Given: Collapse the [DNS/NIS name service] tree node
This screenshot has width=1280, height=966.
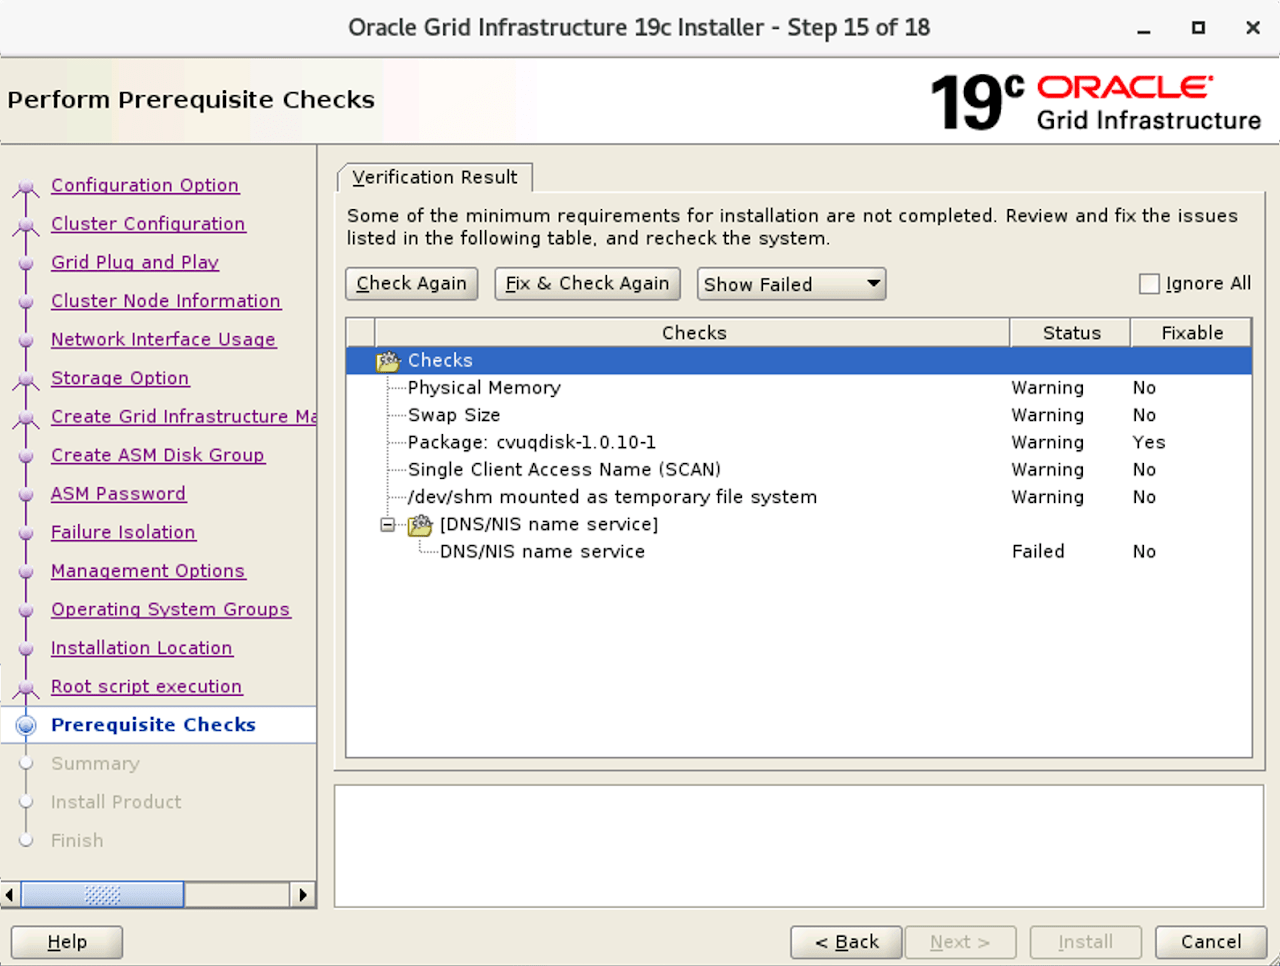Looking at the screenshot, I should (387, 524).
